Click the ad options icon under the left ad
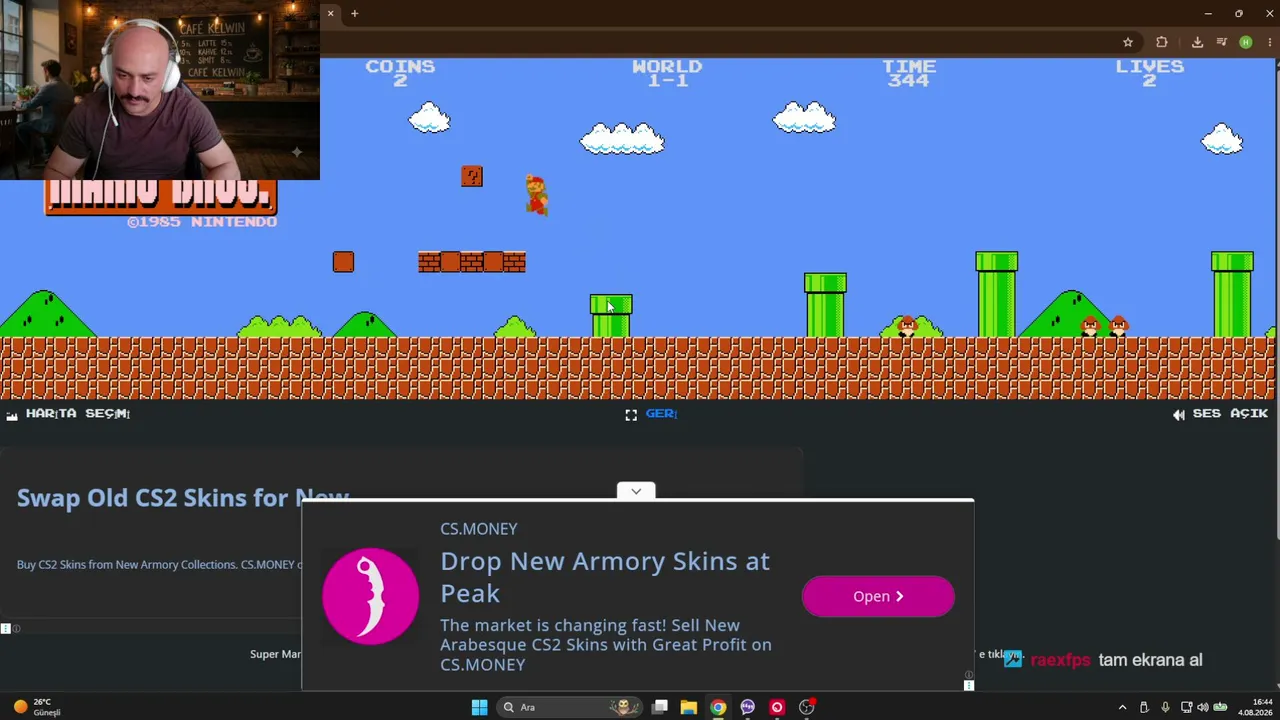This screenshot has width=1280, height=720. tap(5, 629)
